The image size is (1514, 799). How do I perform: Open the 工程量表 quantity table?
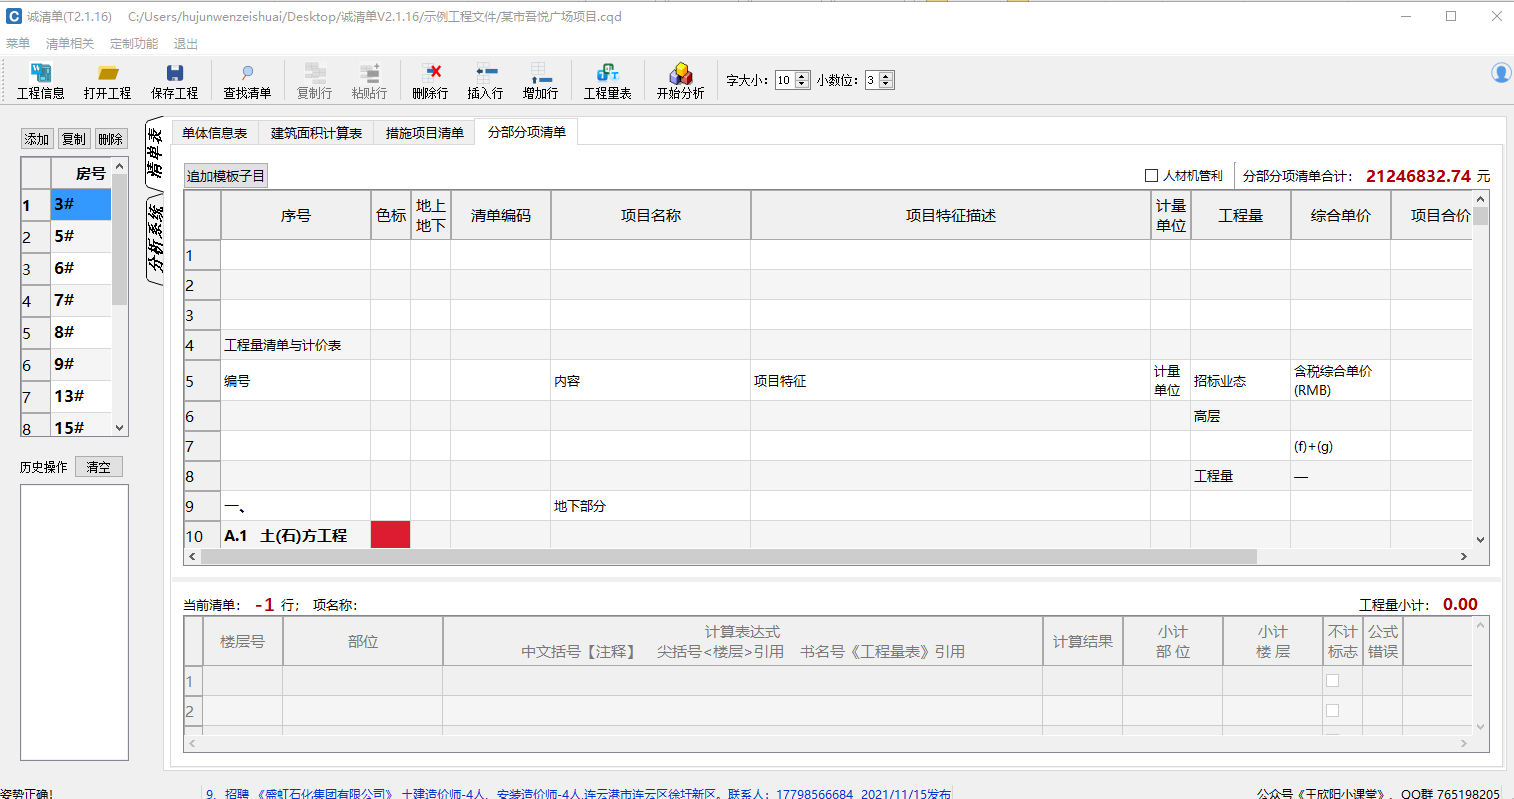click(x=607, y=80)
